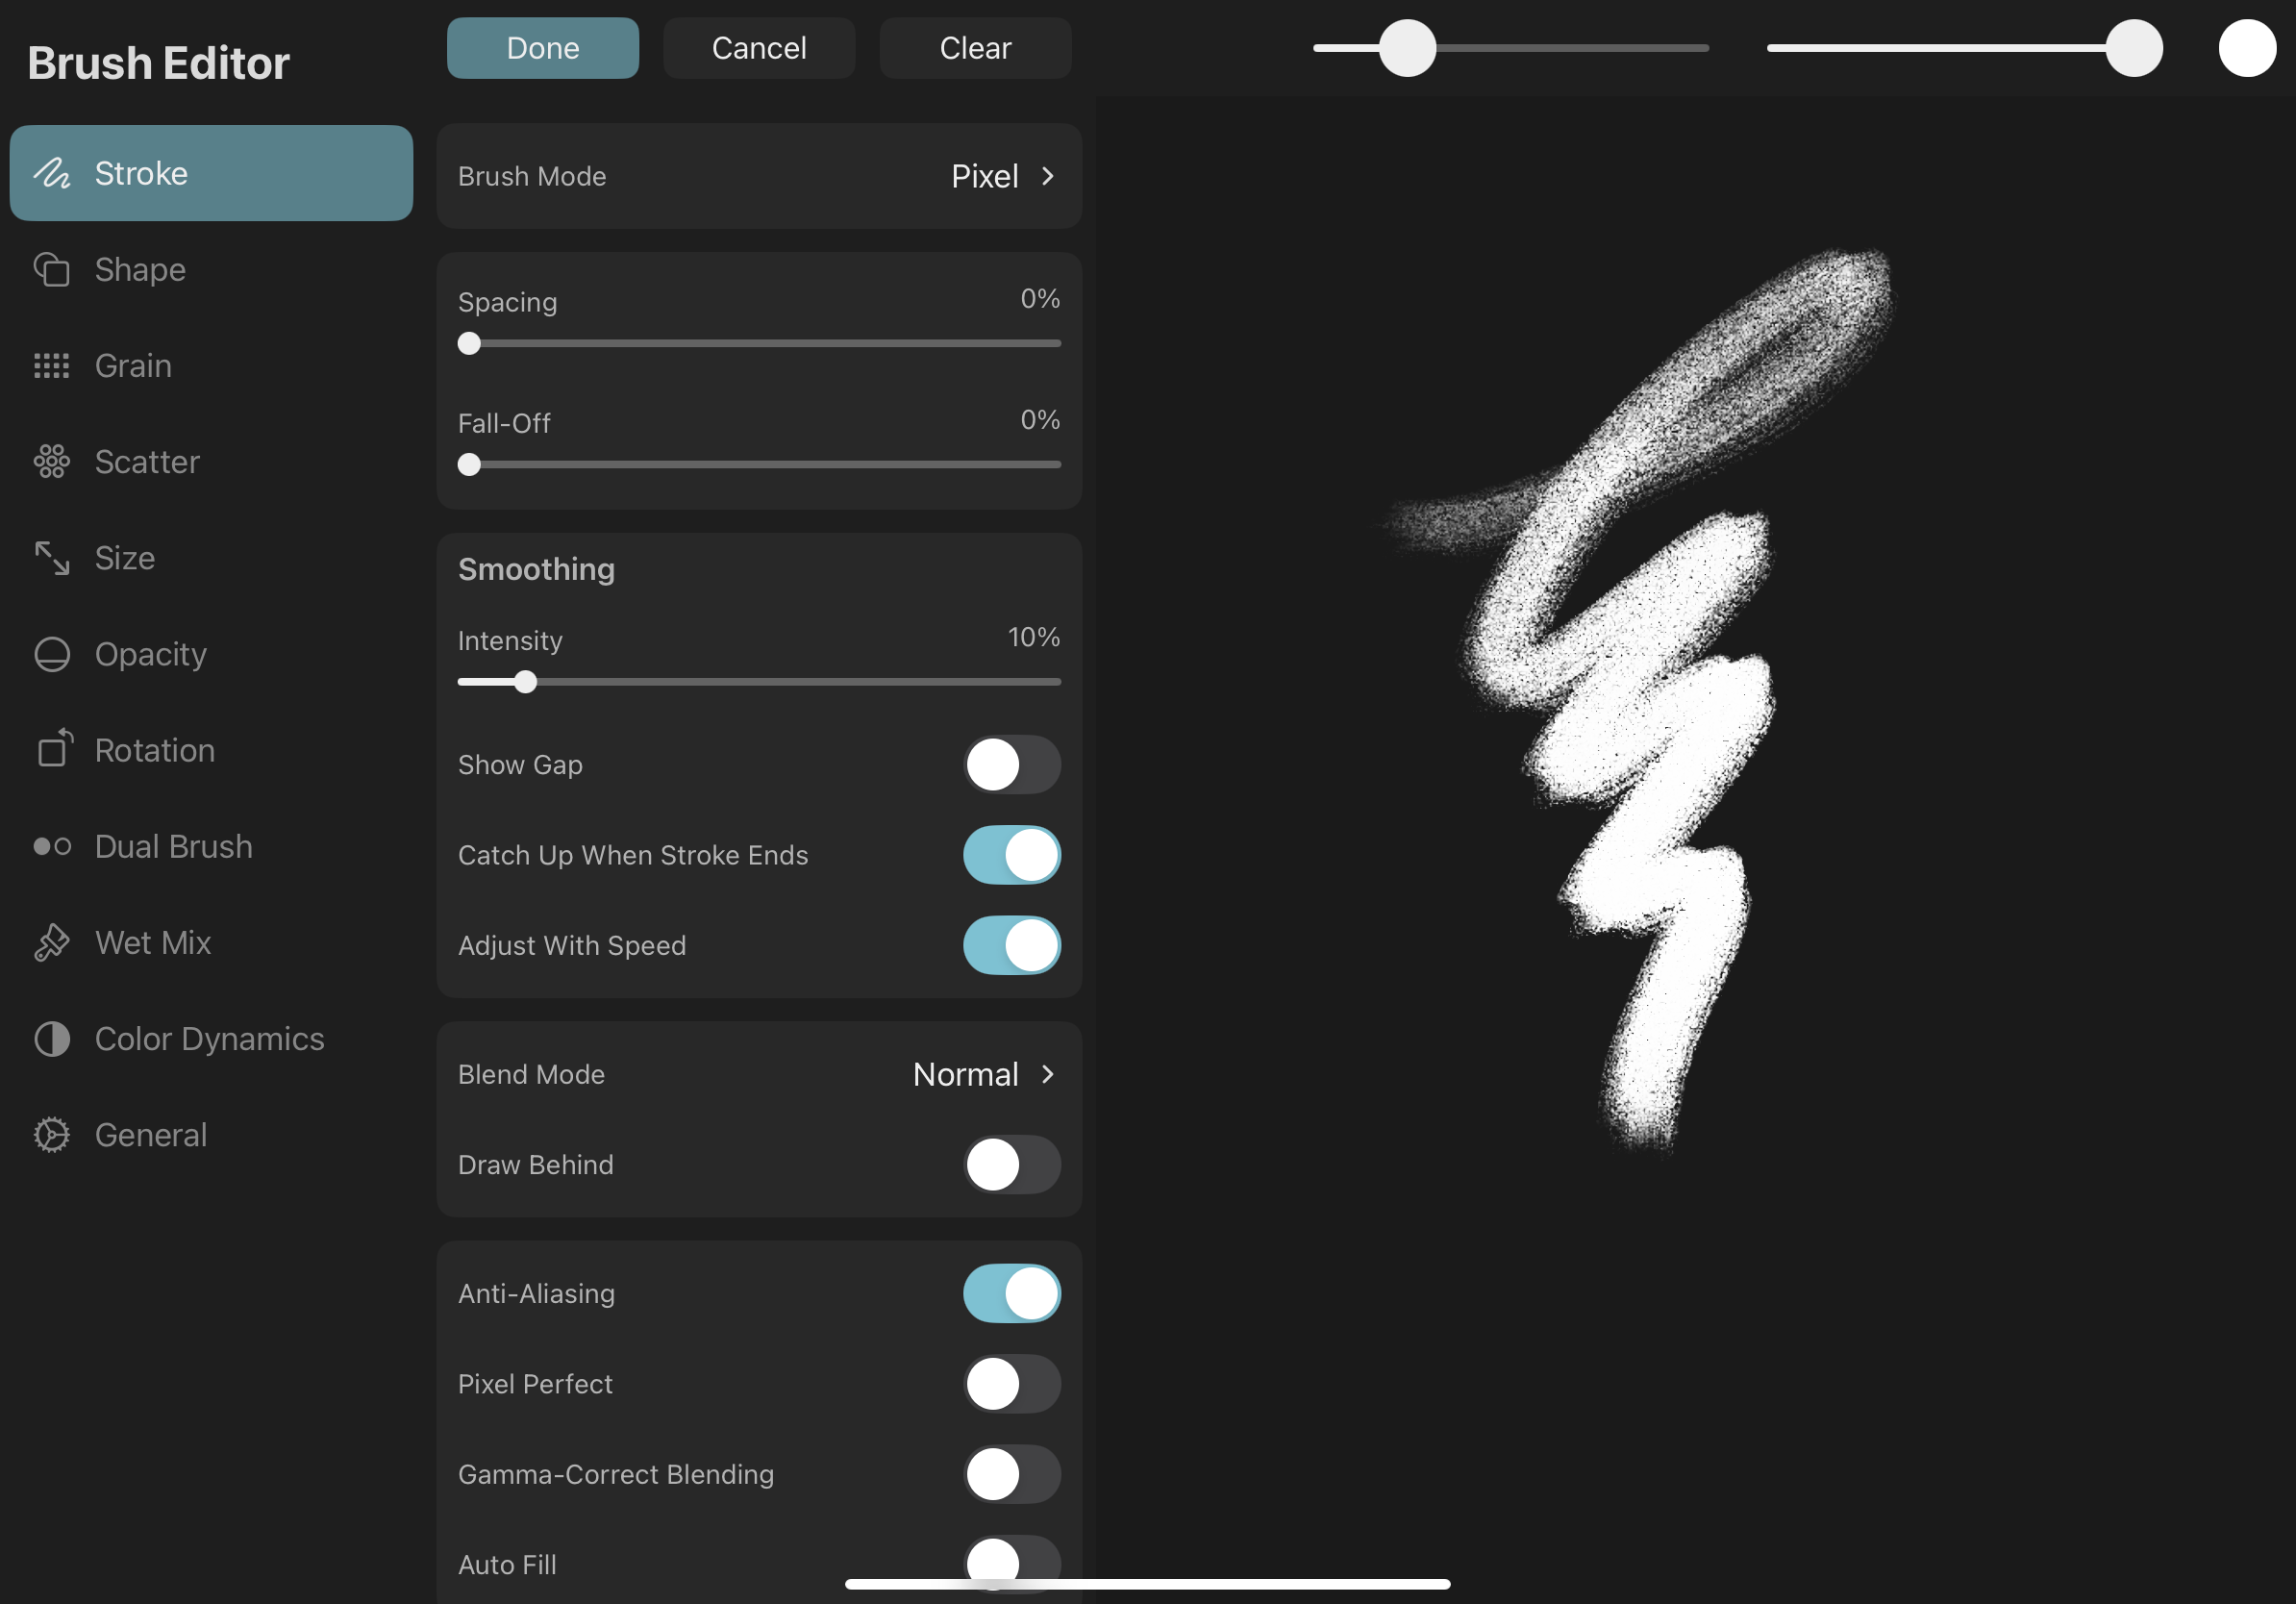Switch to the Shape section
Image resolution: width=2296 pixels, height=1604 pixels.
[211, 269]
